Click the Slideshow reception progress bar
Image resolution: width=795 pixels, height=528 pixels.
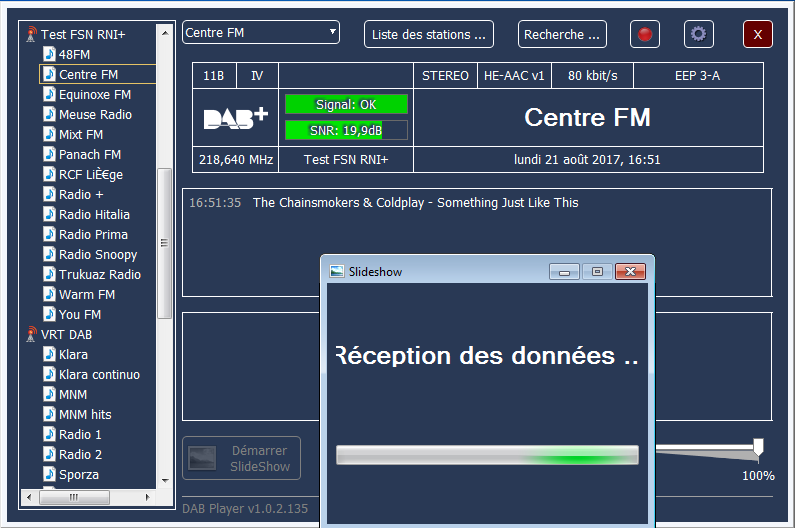[x=487, y=455]
